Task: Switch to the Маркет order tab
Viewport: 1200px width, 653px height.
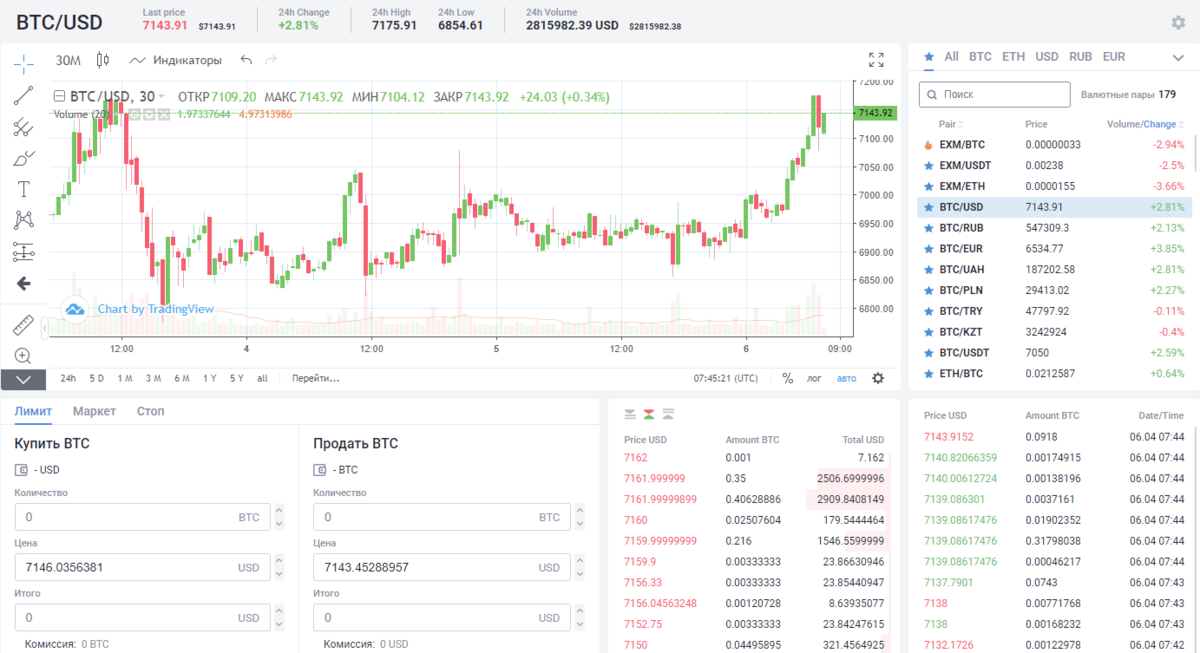Action: tap(94, 411)
